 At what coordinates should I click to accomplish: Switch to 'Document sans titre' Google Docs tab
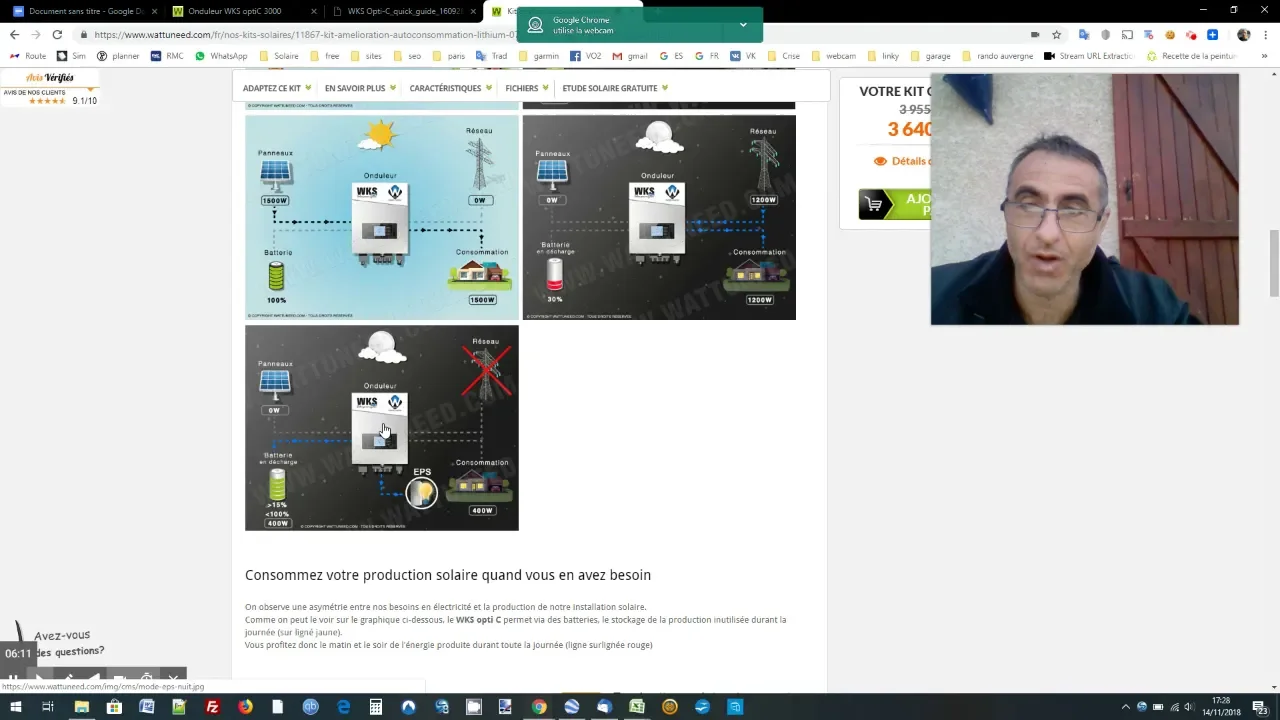[78, 11]
